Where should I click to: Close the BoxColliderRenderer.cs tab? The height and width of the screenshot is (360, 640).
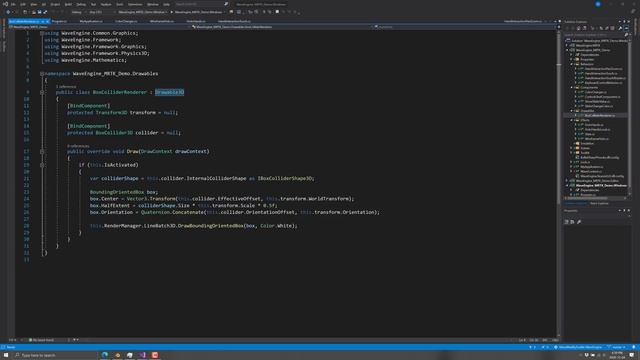pyautogui.click(x=47, y=21)
